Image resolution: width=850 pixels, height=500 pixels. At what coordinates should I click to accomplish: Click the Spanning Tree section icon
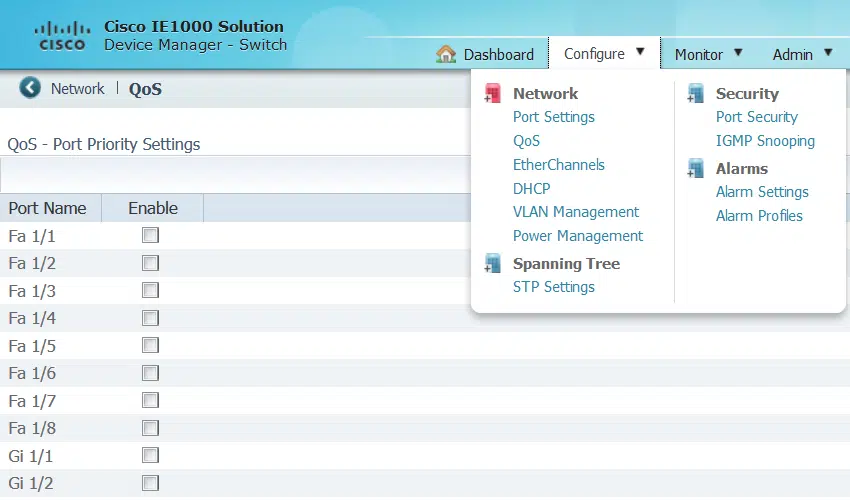493,264
